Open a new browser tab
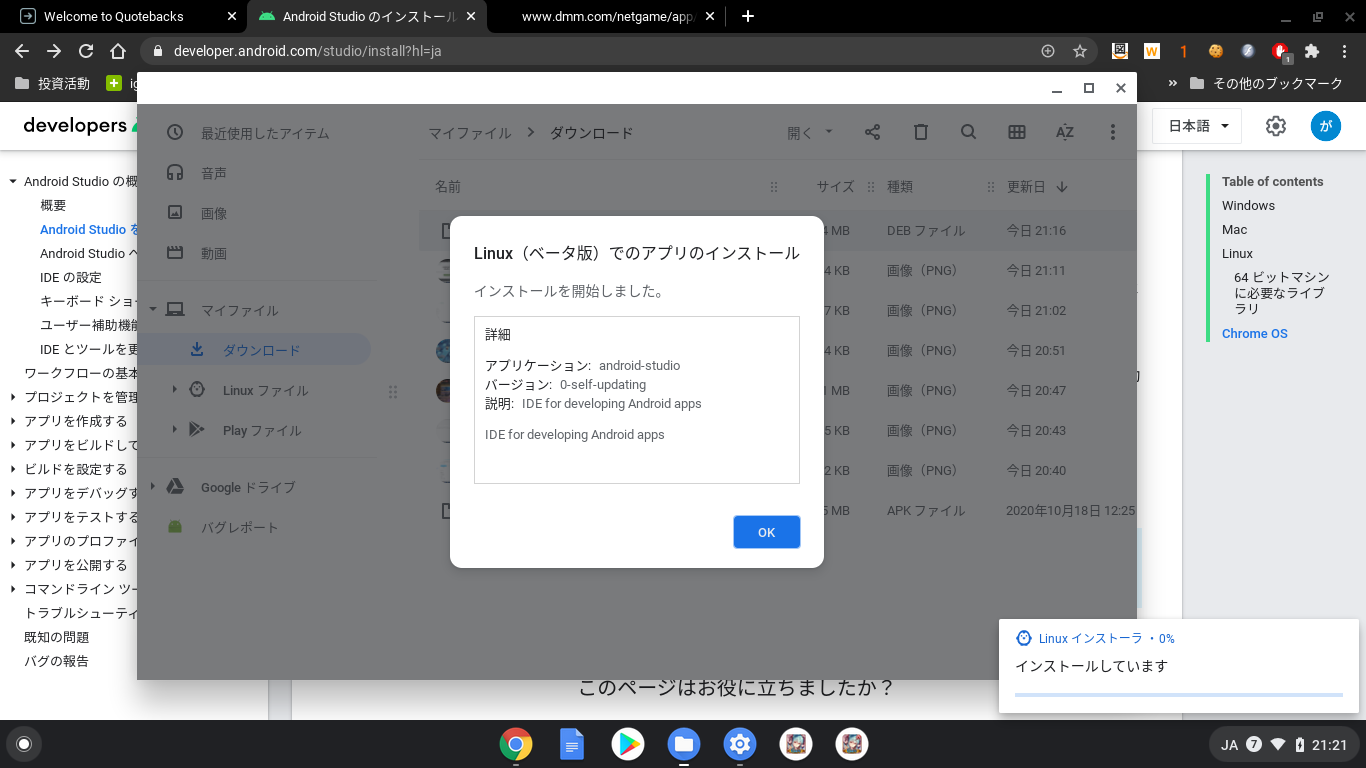Viewport: 1366px width, 768px height. coord(748,16)
